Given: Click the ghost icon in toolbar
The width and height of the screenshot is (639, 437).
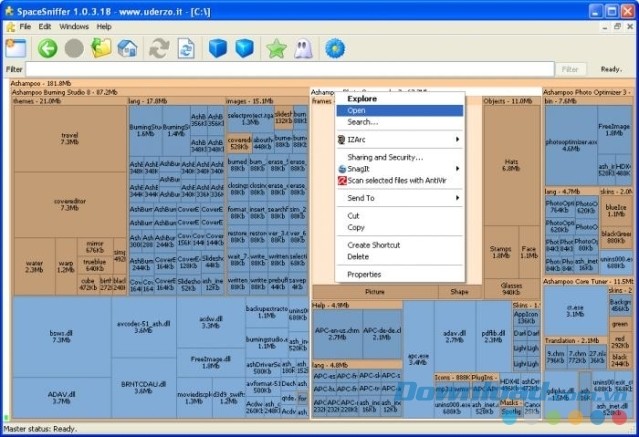Looking at the screenshot, I should click(x=303, y=48).
